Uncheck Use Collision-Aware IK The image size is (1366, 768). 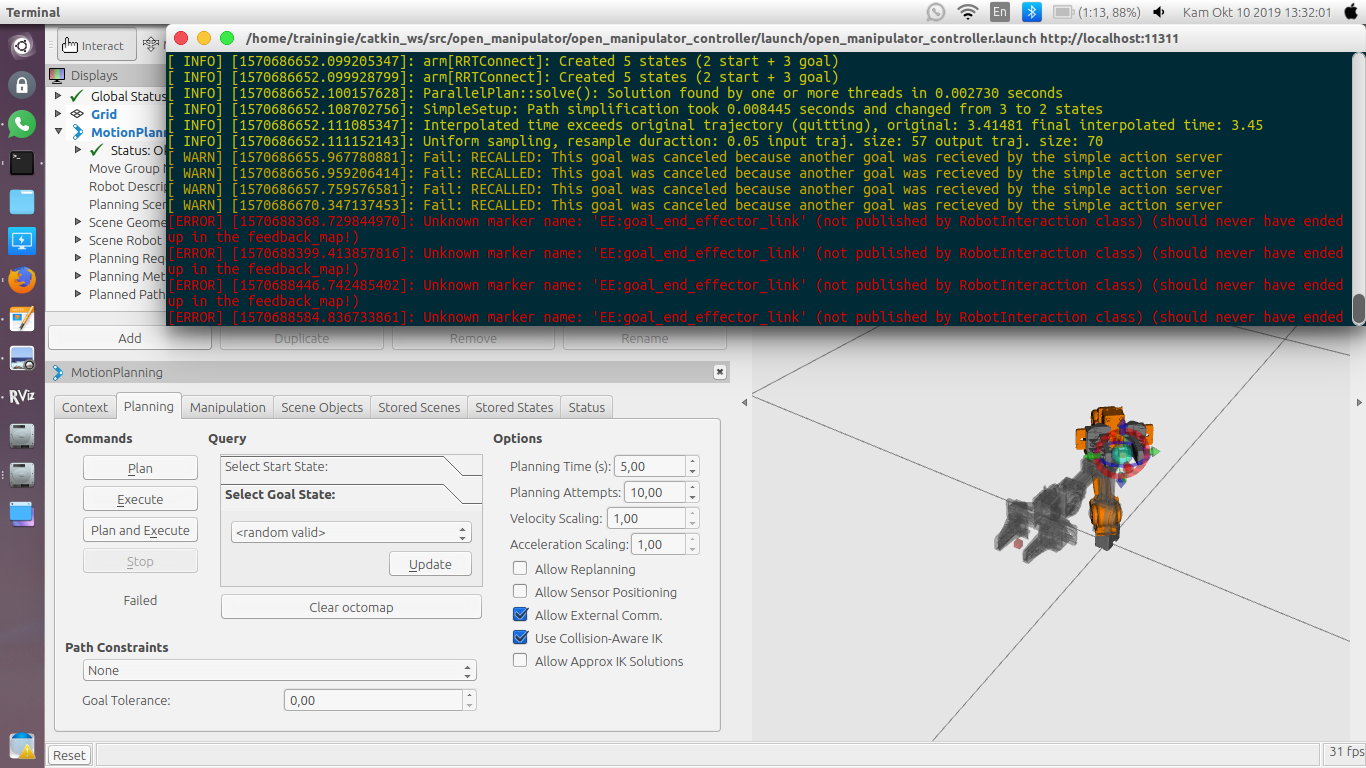coord(520,638)
